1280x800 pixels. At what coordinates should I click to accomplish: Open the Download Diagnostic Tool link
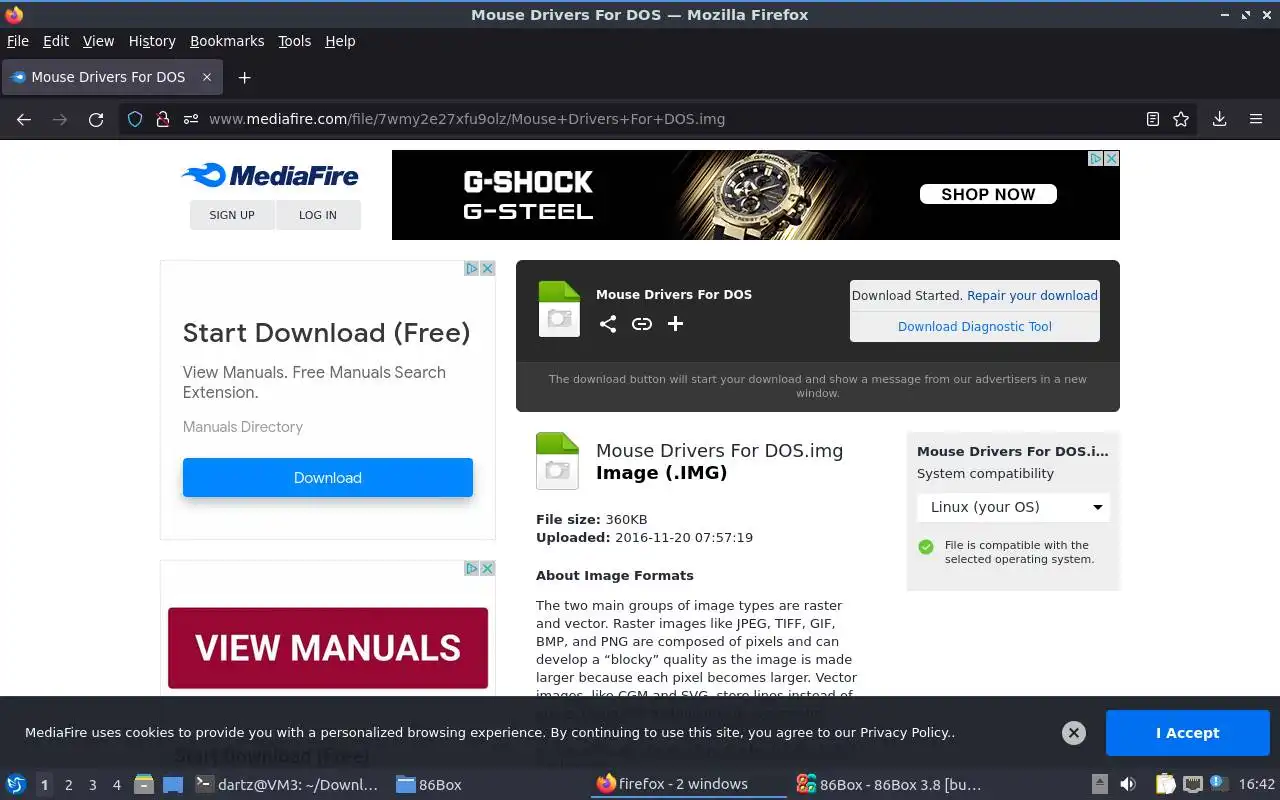point(975,326)
